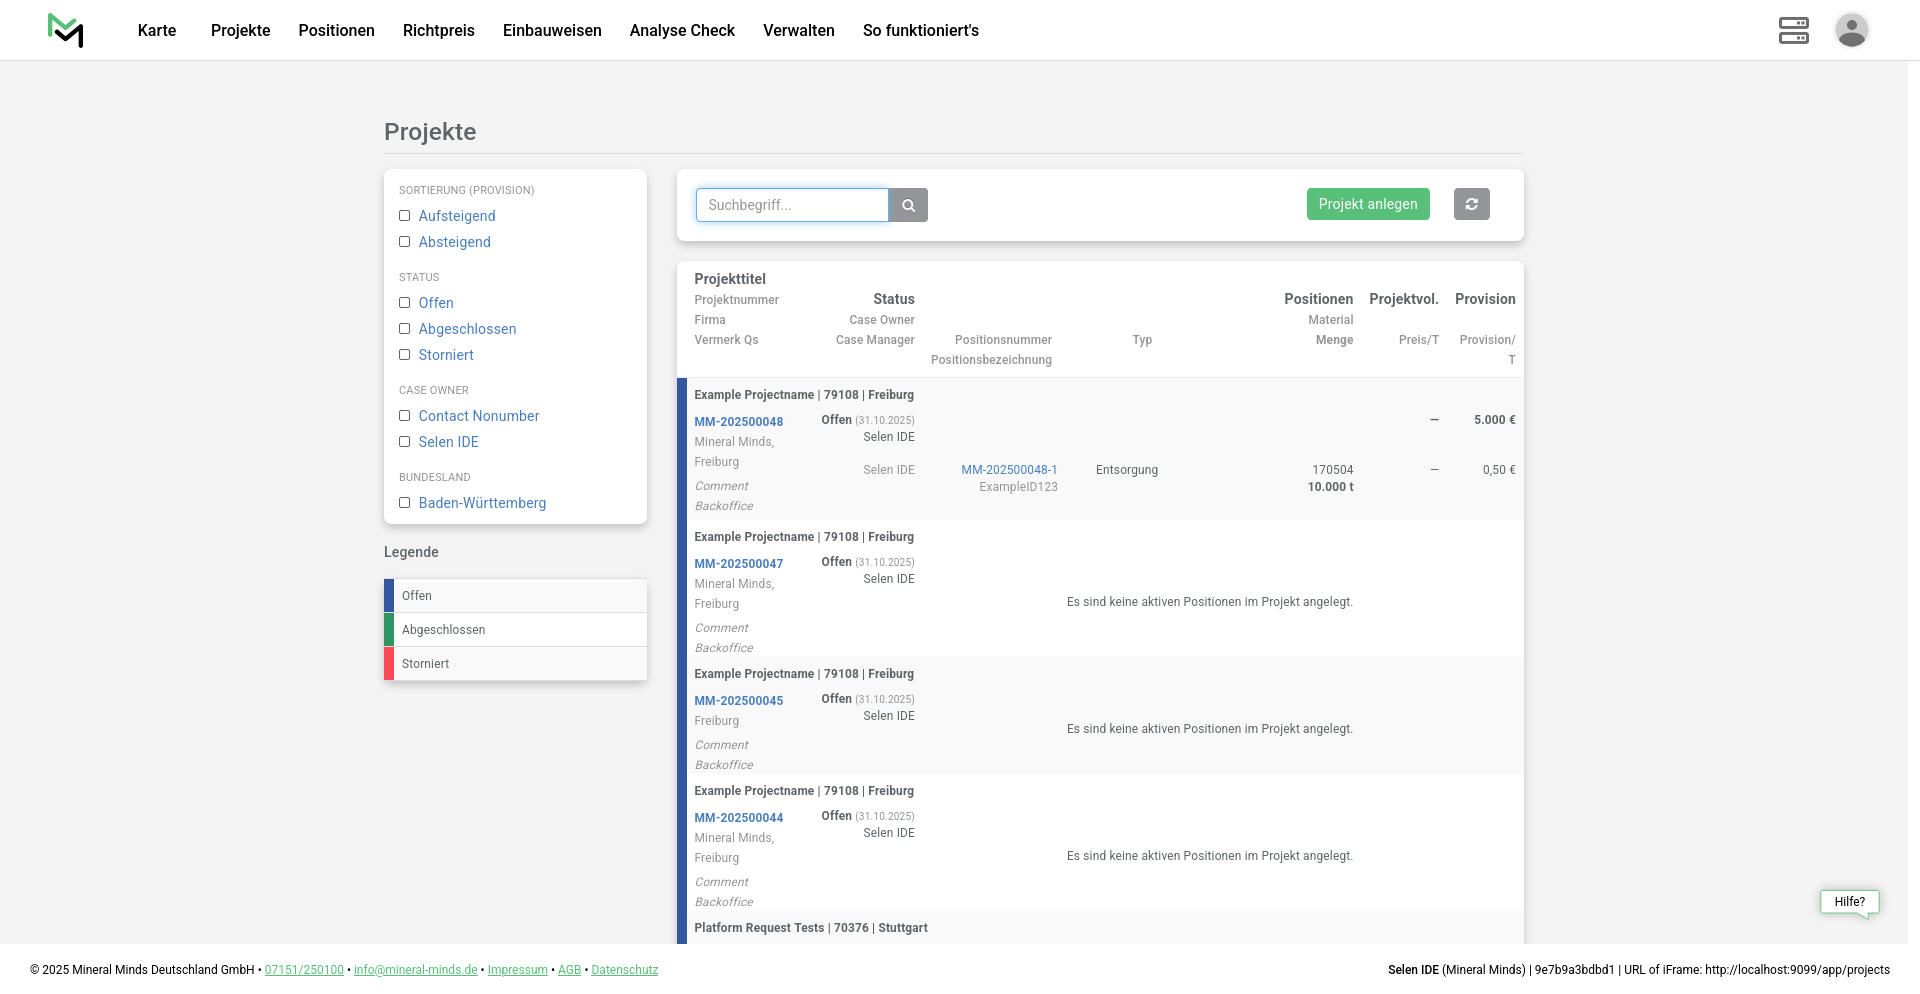The width and height of the screenshot is (1920, 994).
Task: Go to Analyse Check in navigation
Action: 682,31
